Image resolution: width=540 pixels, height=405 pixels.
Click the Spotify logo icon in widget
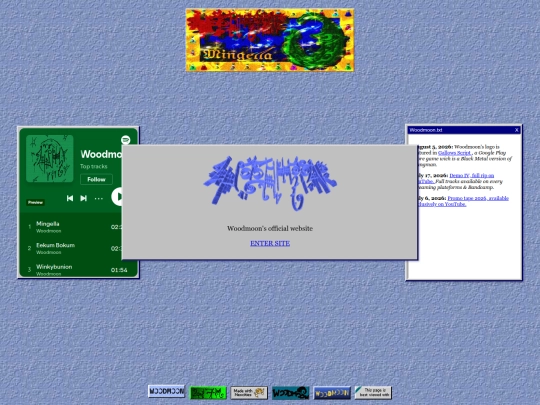125,139
